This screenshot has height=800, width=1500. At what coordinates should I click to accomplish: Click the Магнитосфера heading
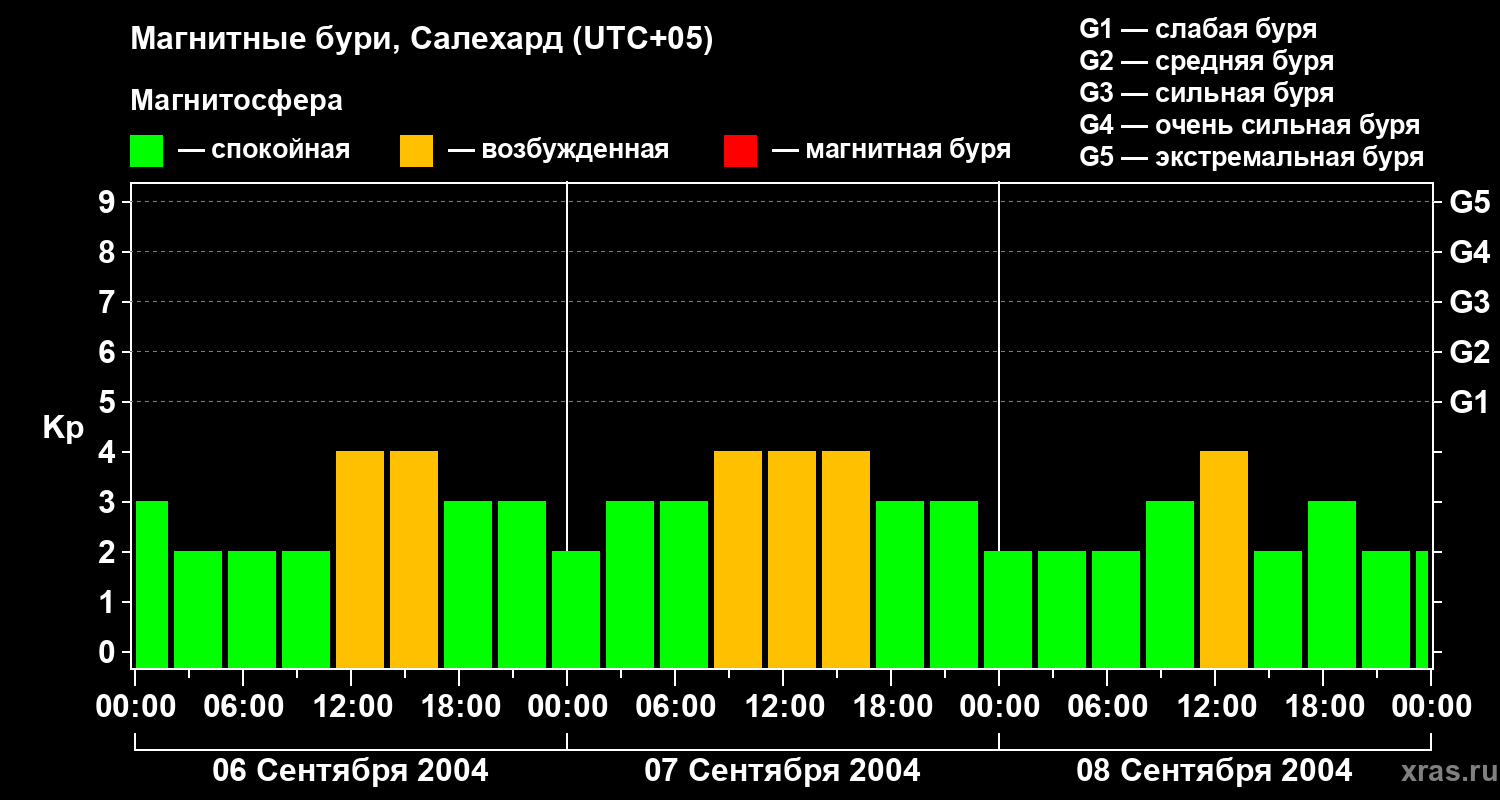click(237, 101)
